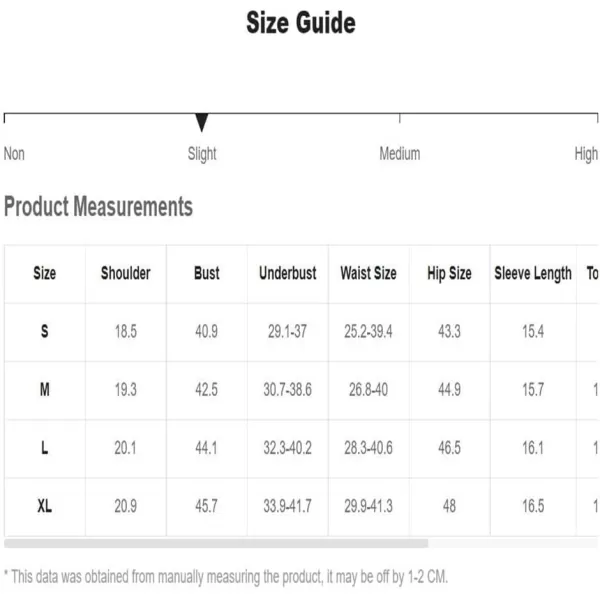The image size is (600, 600).
Task: Click the Sleeve Length column header
Action: tap(533, 274)
